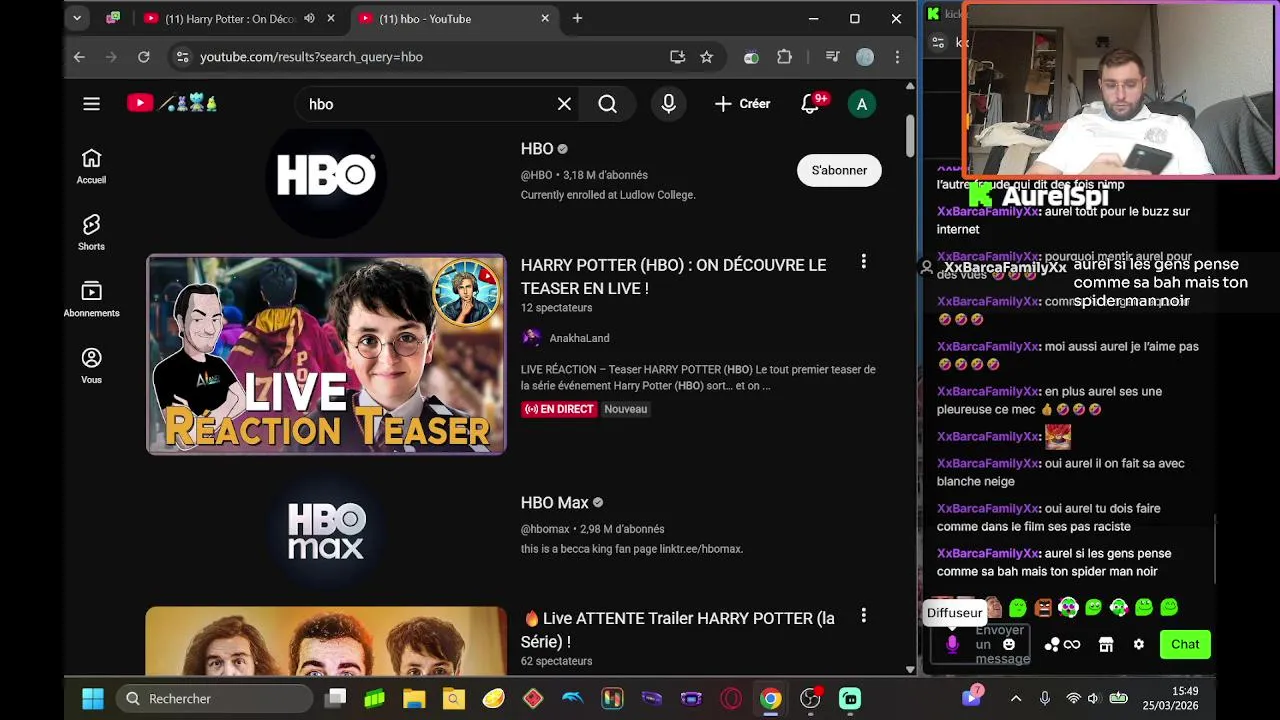Image resolution: width=1280 pixels, height=720 pixels.
Task: Click YouTube page vertical scrollbar
Action: coord(909,137)
